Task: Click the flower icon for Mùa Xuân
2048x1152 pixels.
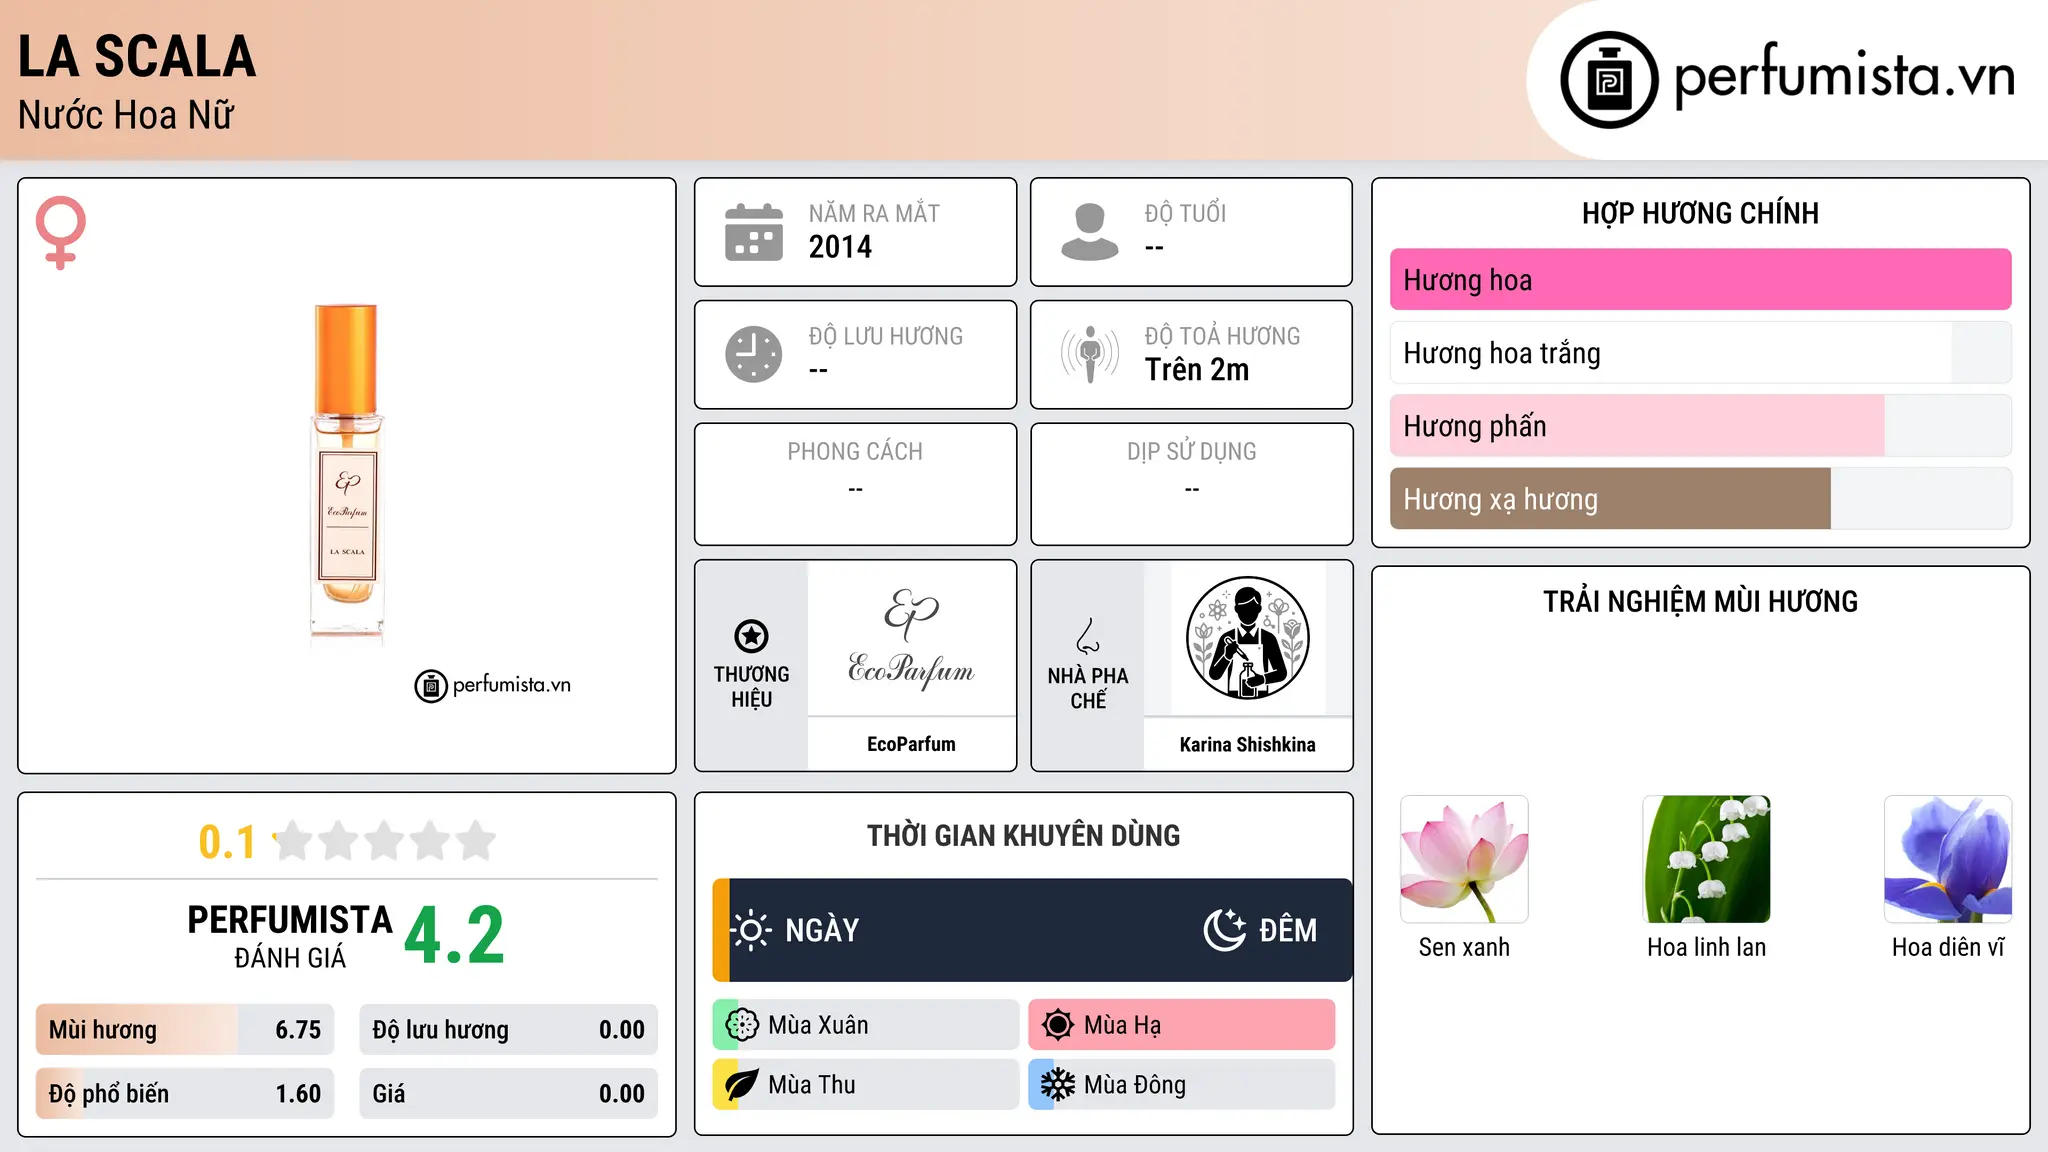Action: pos(742,1025)
